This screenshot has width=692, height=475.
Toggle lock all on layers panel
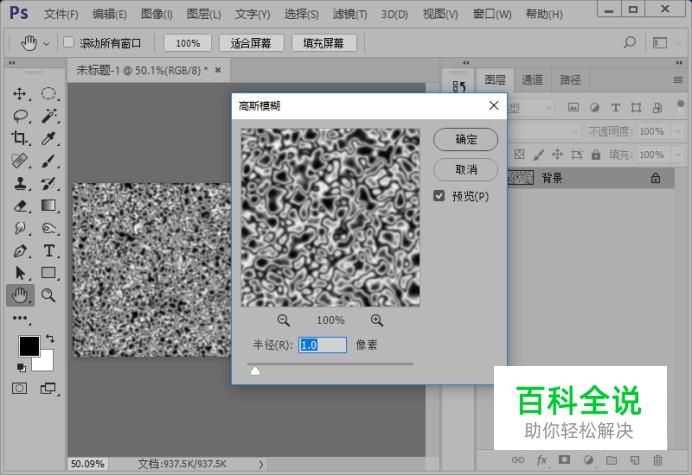596,155
